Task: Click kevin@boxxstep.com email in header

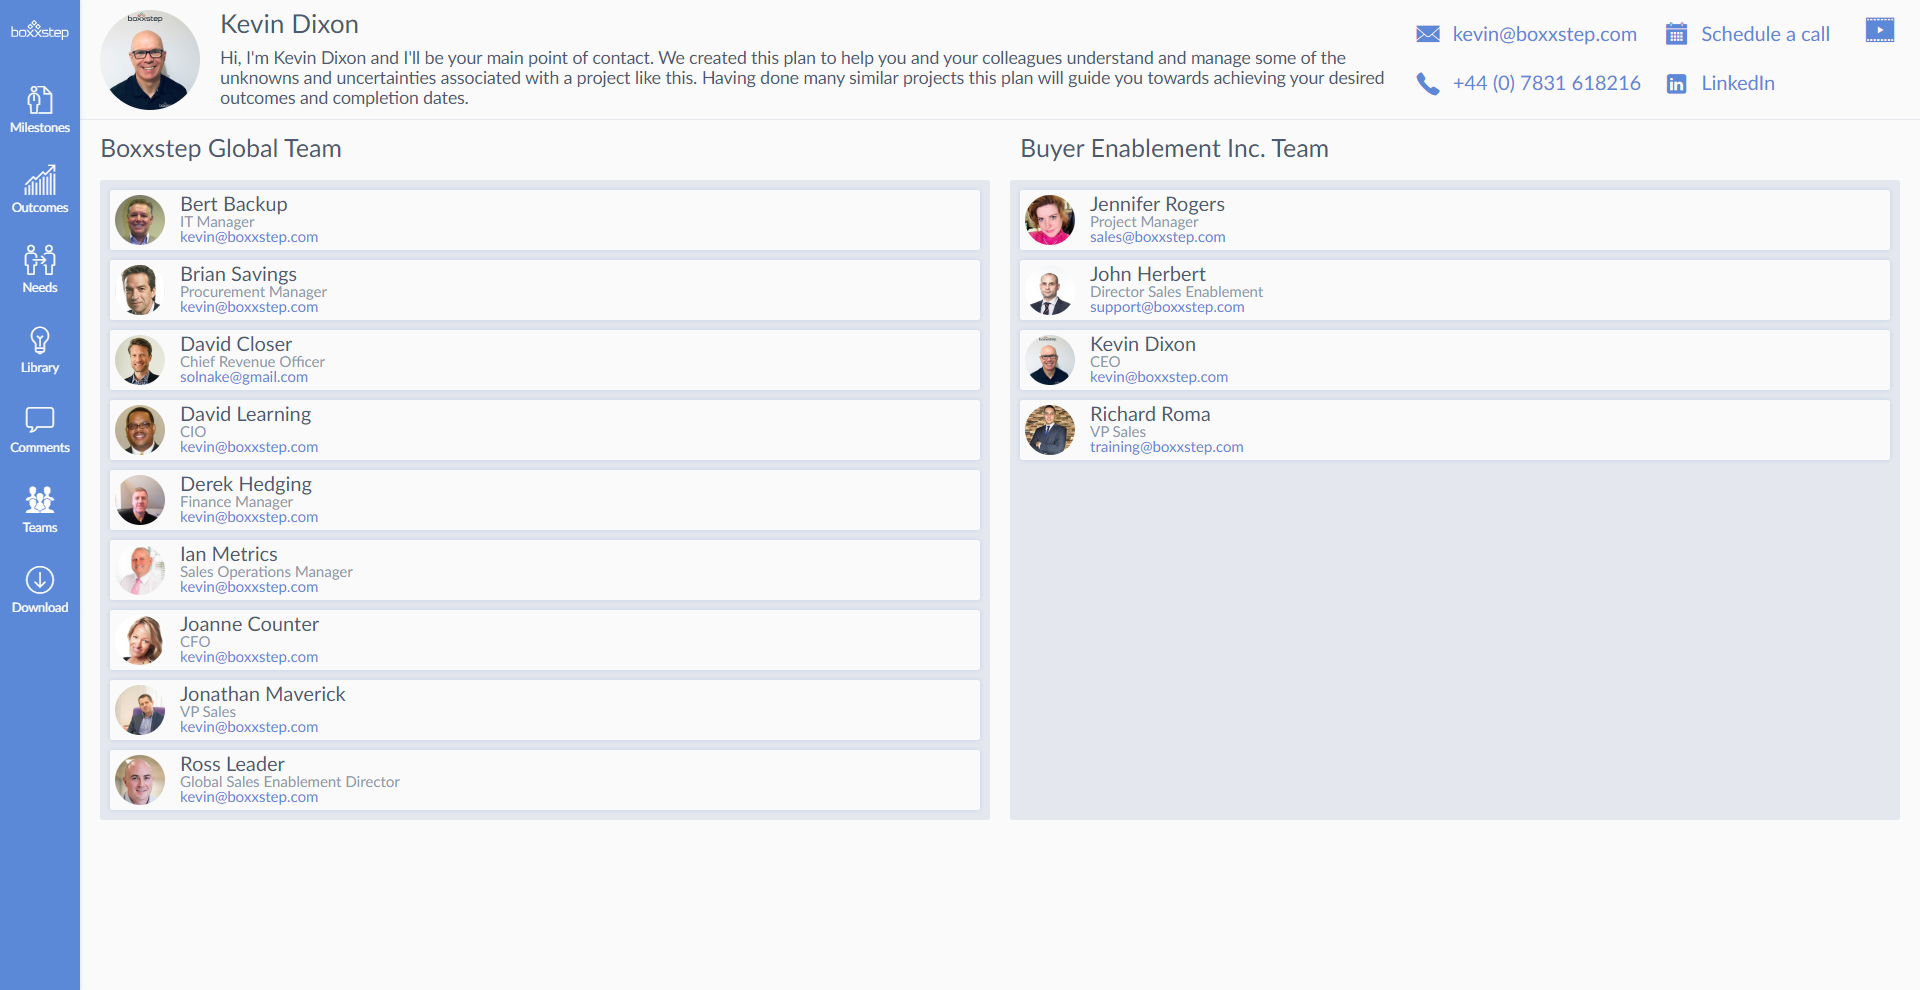Action: 1544,35
